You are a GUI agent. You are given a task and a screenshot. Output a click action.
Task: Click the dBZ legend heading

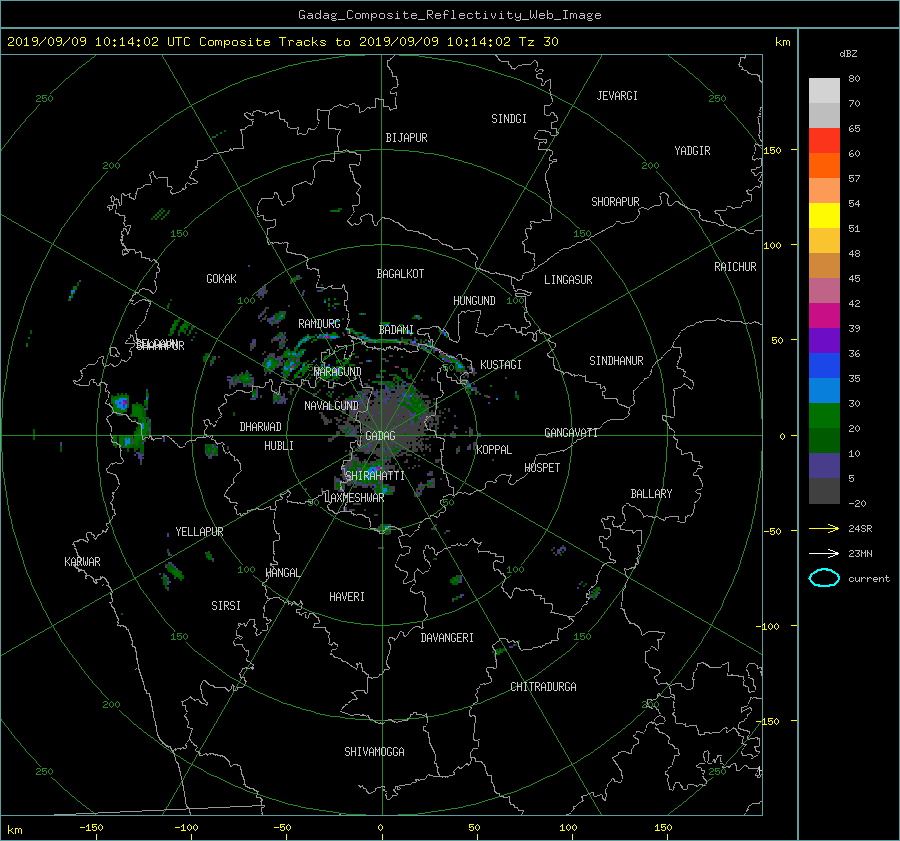pos(848,53)
